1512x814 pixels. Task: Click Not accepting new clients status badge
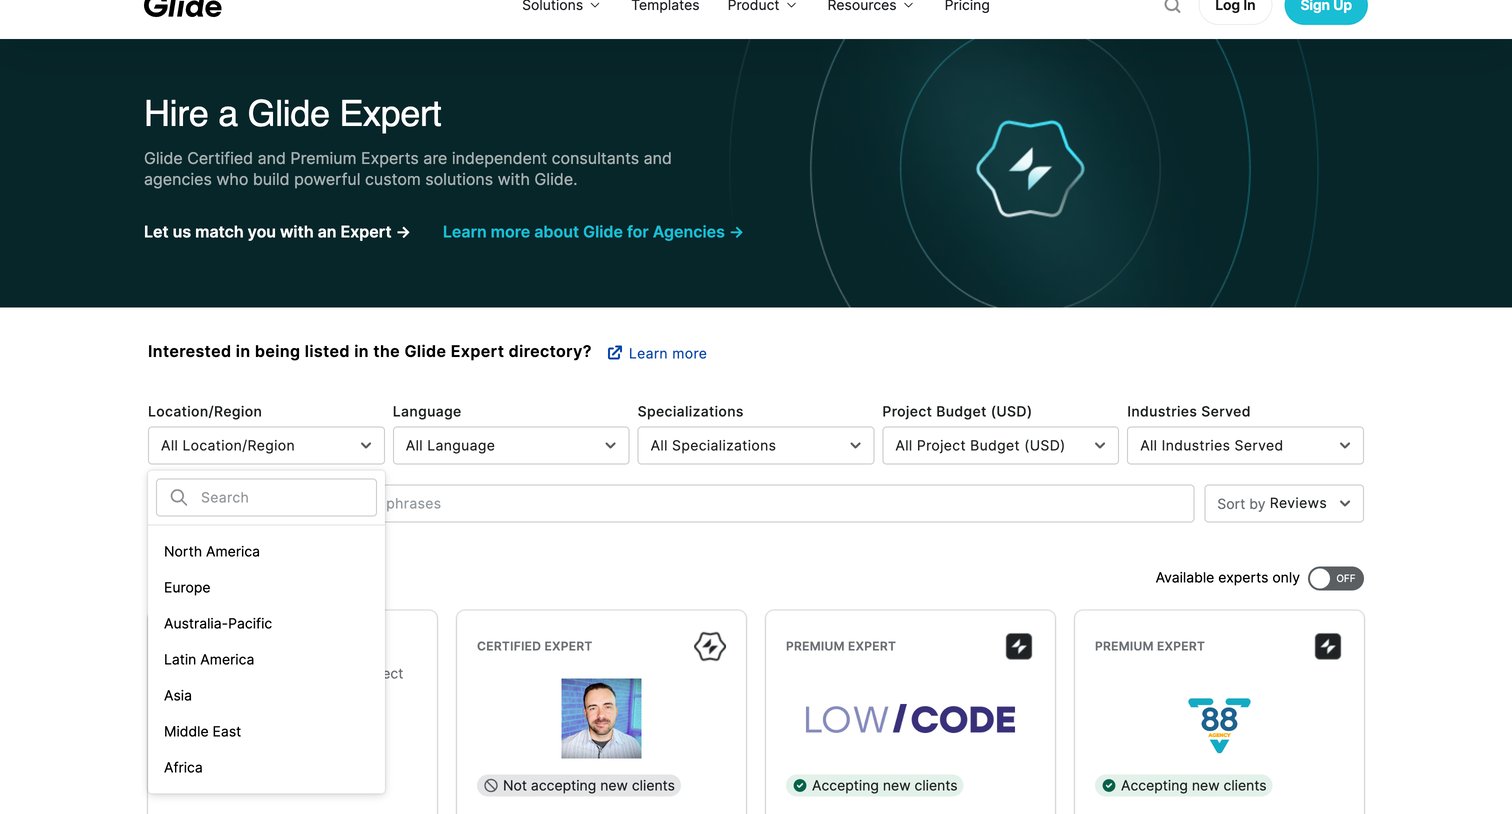[579, 786]
